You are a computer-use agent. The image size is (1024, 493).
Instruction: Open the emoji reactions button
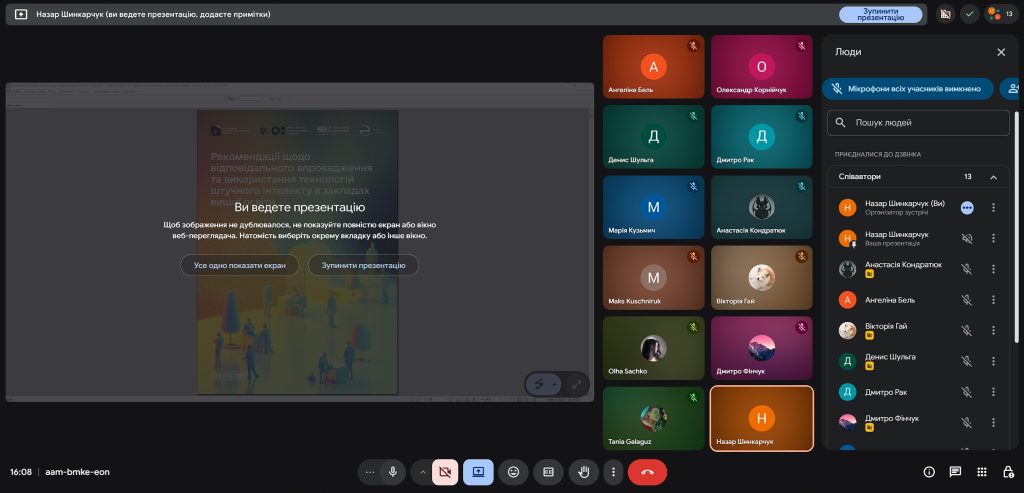[514, 471]
